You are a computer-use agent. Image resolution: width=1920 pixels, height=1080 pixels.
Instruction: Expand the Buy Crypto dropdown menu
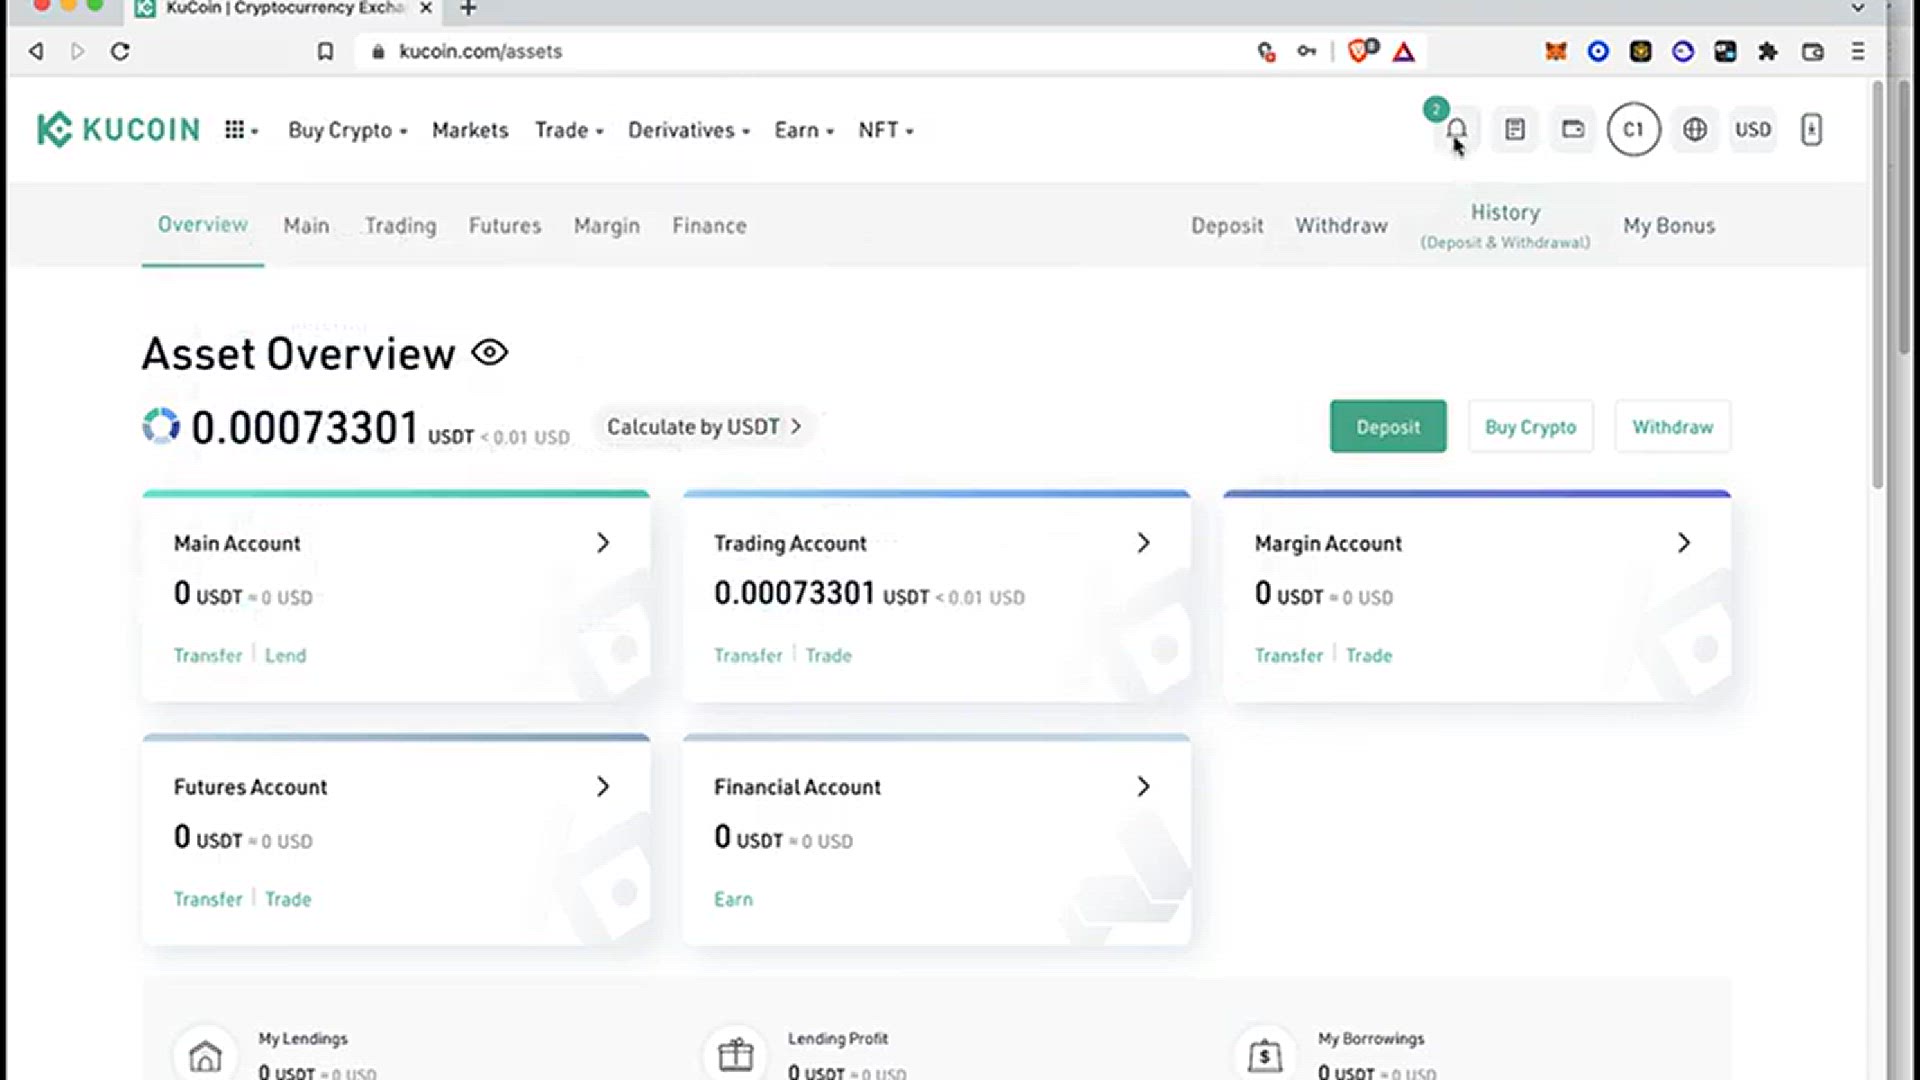coord(347,131)
